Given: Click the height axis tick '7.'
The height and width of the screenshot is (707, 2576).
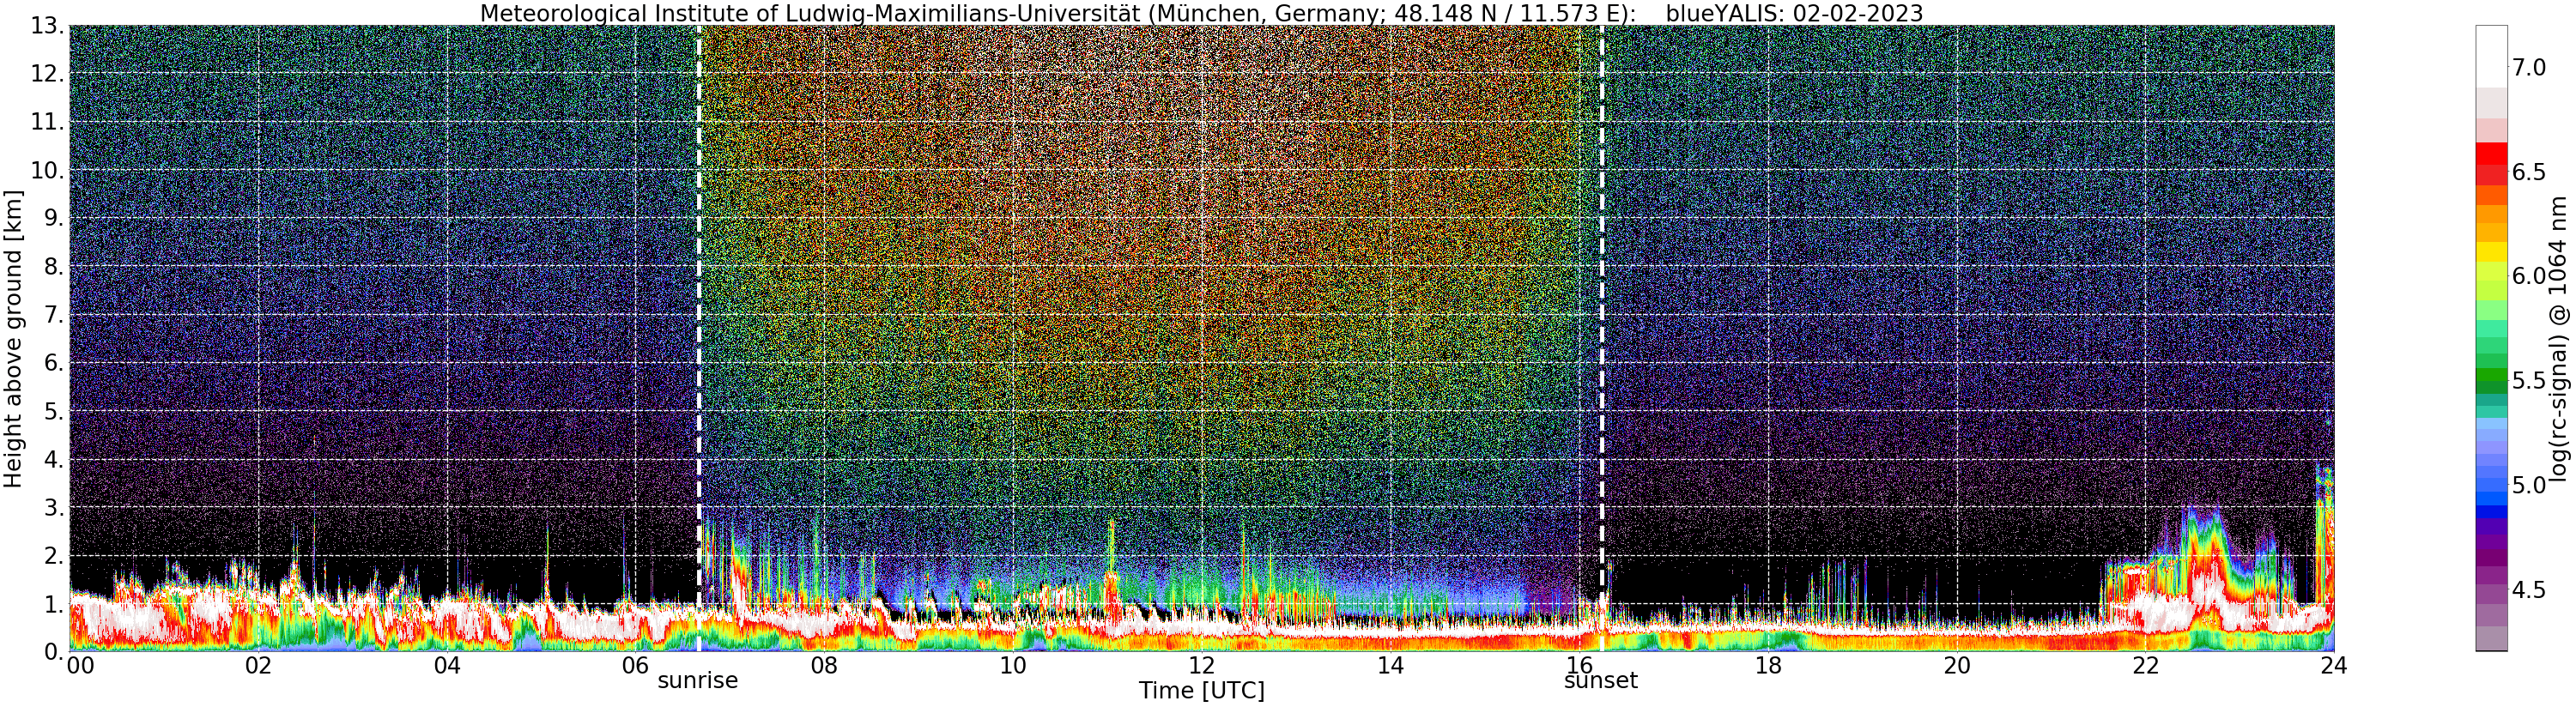Looking at the screenshot, I should 54,315.
